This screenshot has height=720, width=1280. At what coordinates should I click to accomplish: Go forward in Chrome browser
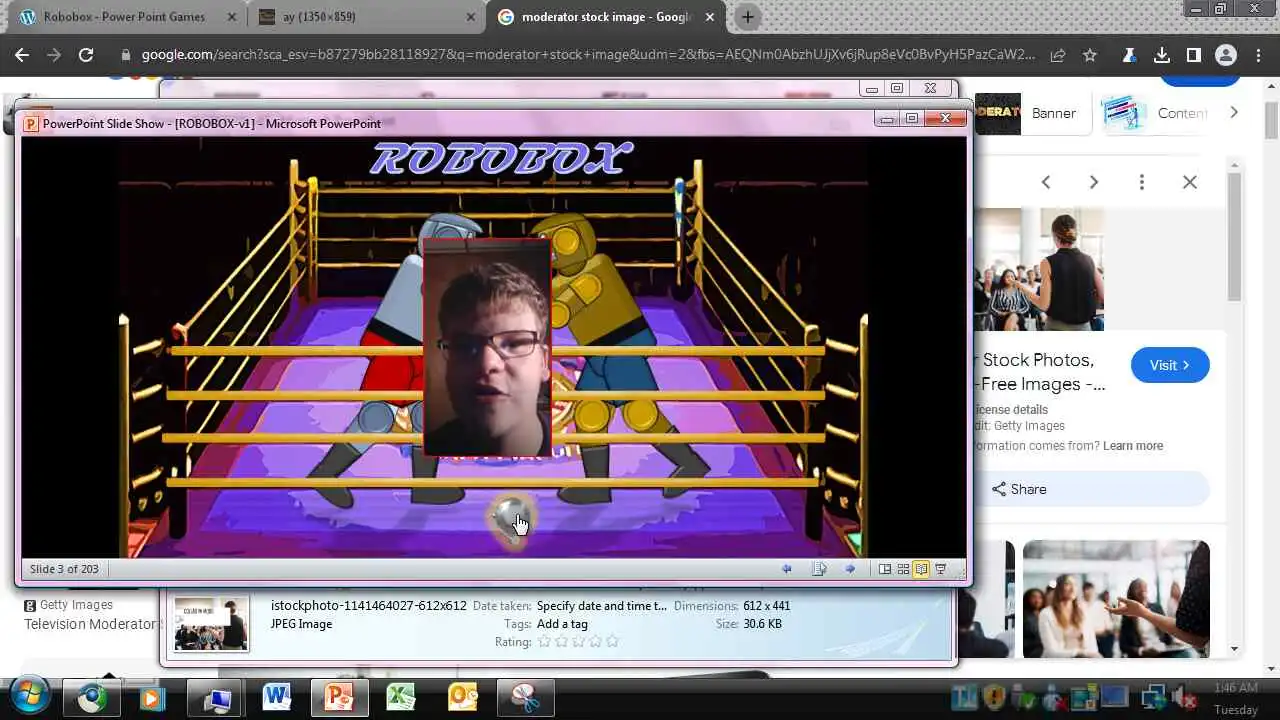tap(54, 55)
